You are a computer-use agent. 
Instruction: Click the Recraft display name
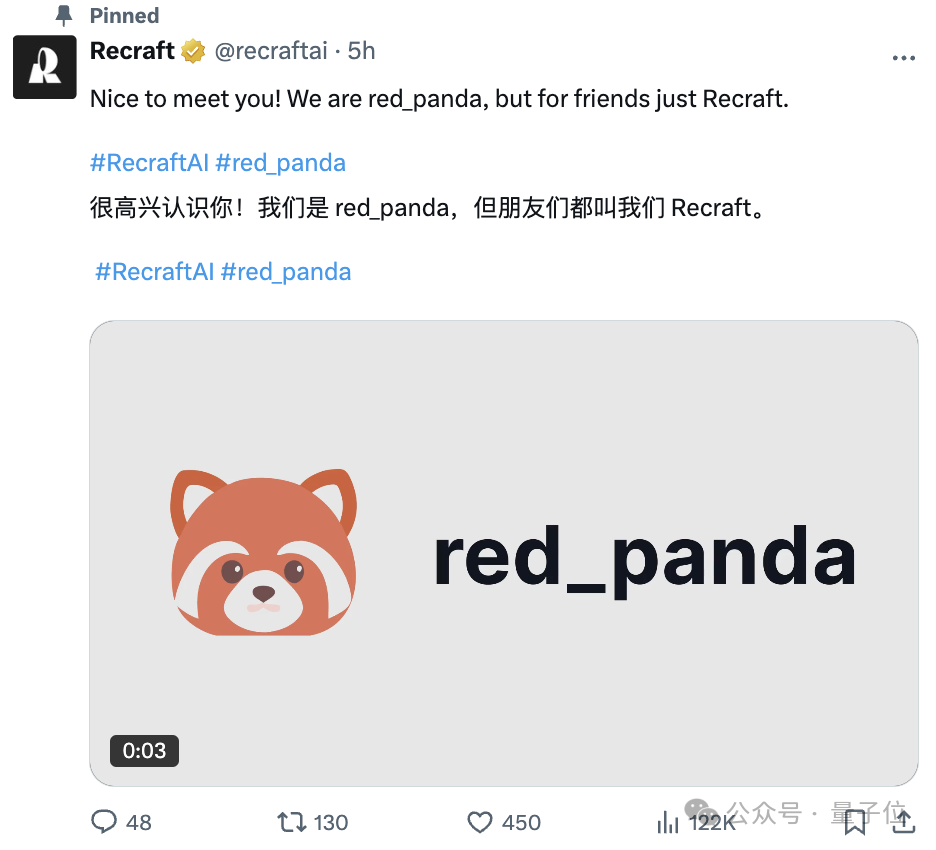(x=132, y=51)
